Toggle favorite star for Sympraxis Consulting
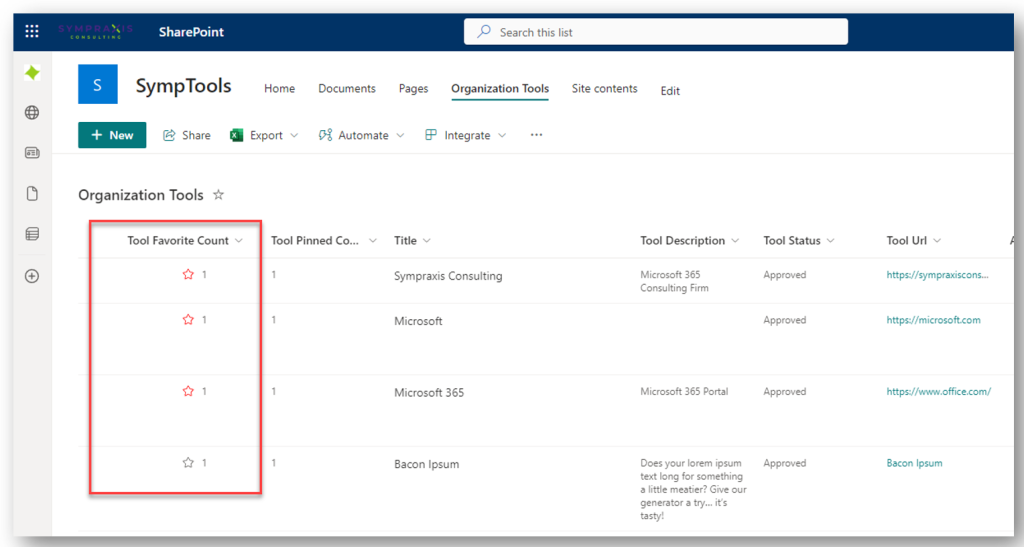The width and height of the screenshot is (1024, 547). pyautogui.click(x=188, y=275)
